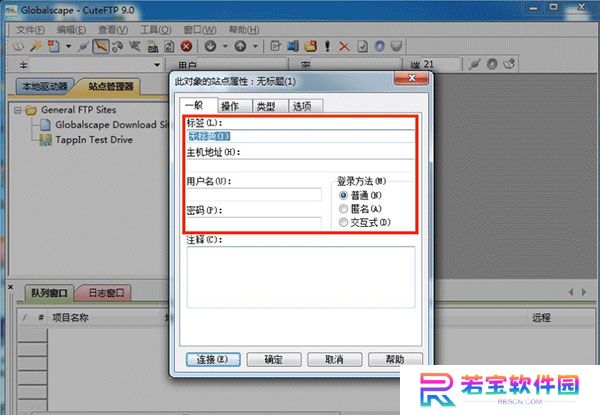Click the 标签(L) label input field
The height and width of the screenshot is (415, 600).
301,136
